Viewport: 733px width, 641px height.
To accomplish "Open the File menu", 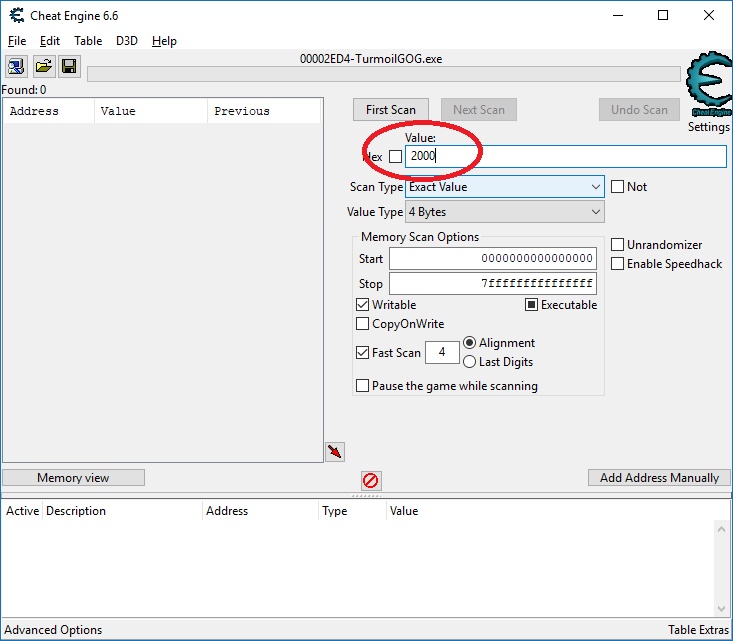I will click(17, 41).
